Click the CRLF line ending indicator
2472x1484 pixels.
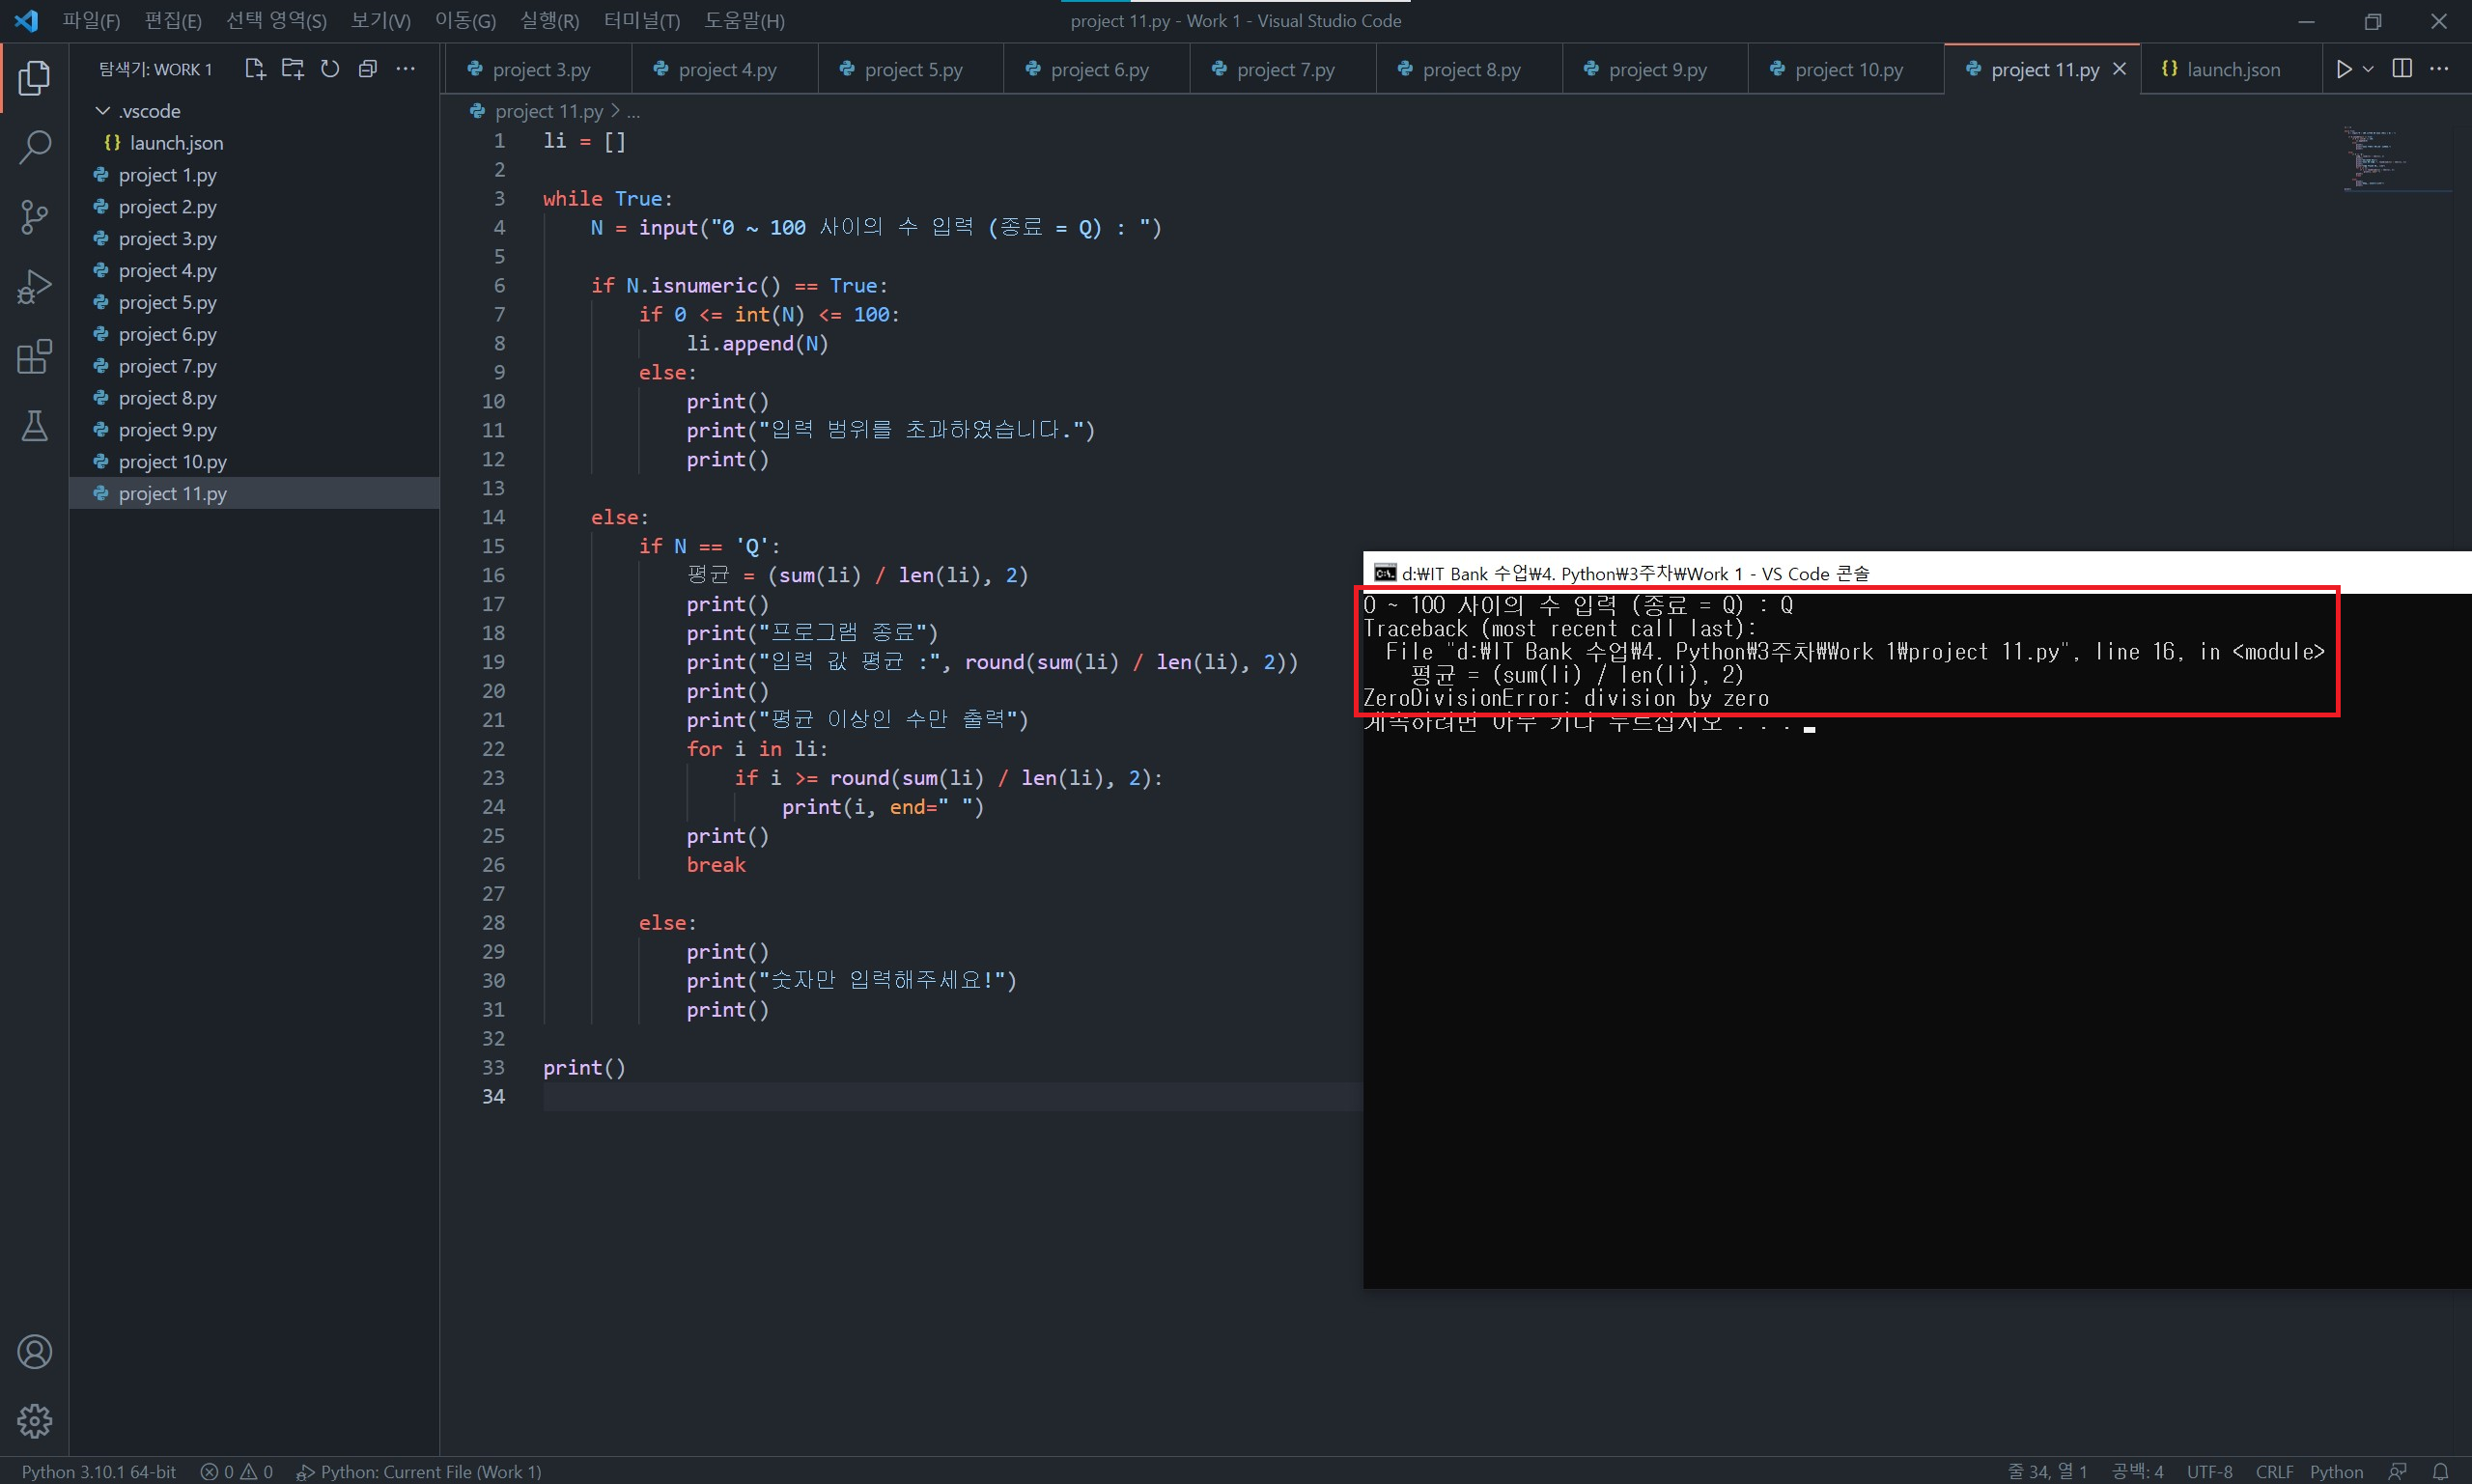[x=2273, y=1471]
